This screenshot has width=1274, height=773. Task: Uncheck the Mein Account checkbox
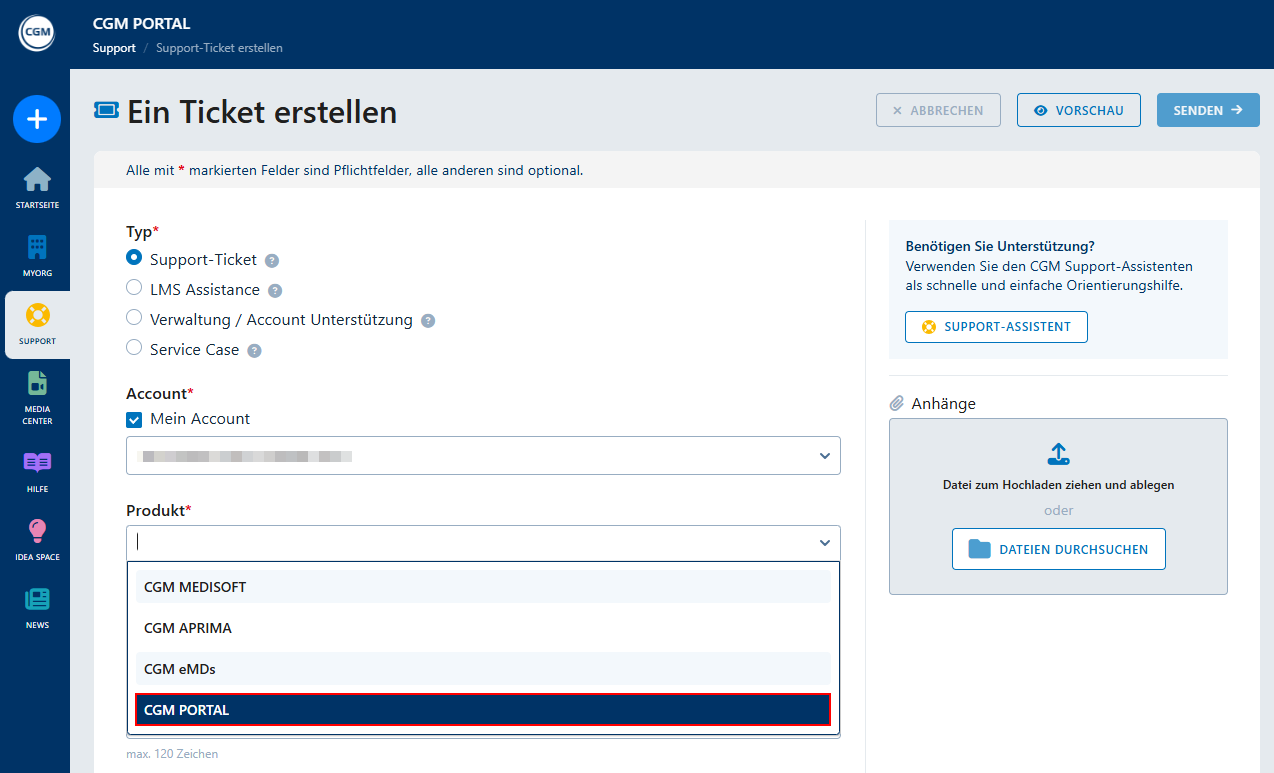click(134, 420)
